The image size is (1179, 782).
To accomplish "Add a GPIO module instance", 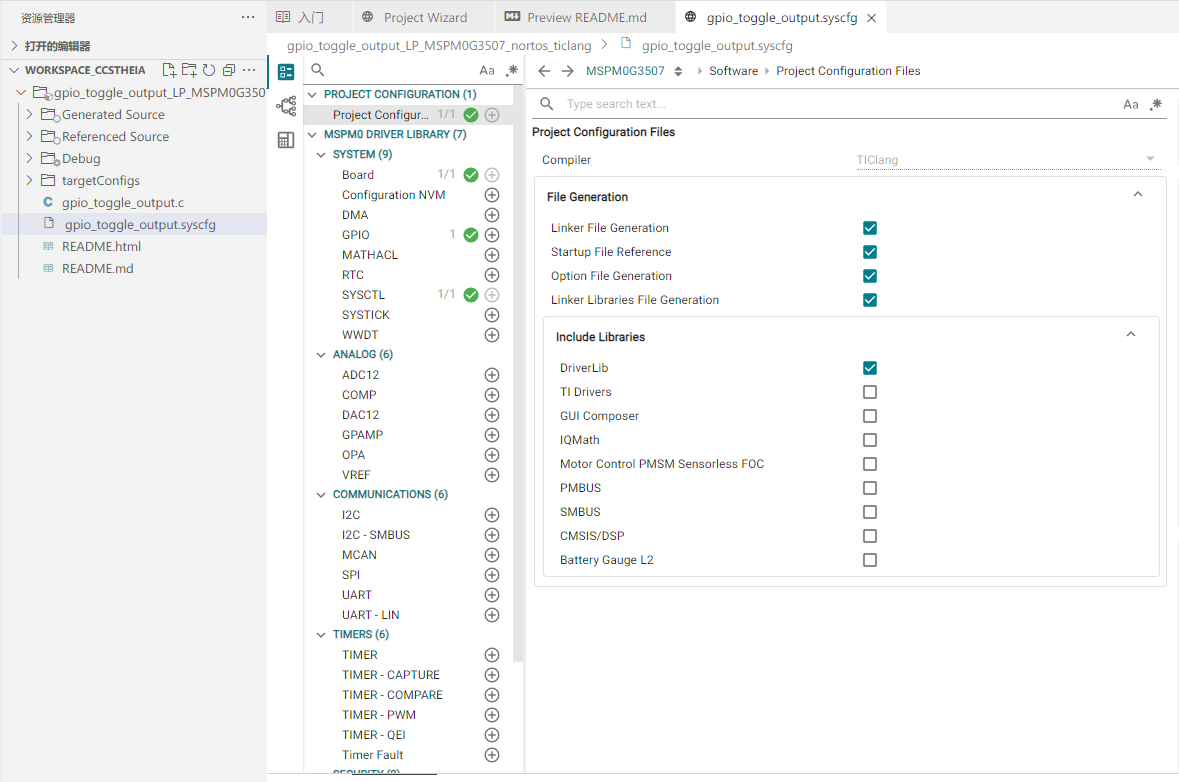I will (x=492, y=235).
